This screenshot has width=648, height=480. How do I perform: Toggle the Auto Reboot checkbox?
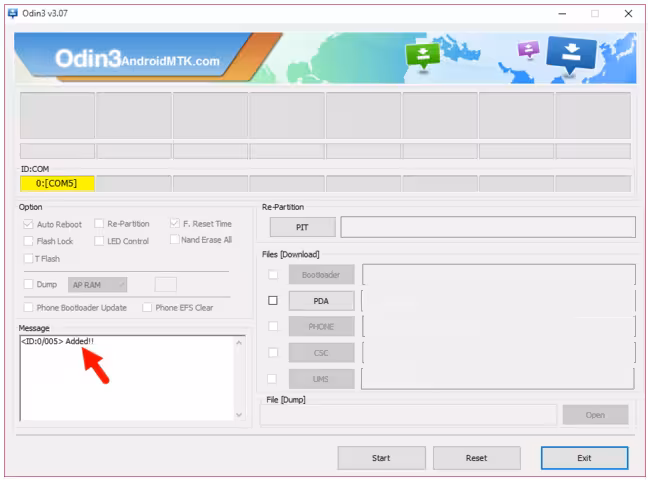pyautogui.click(x=28, y=224)
